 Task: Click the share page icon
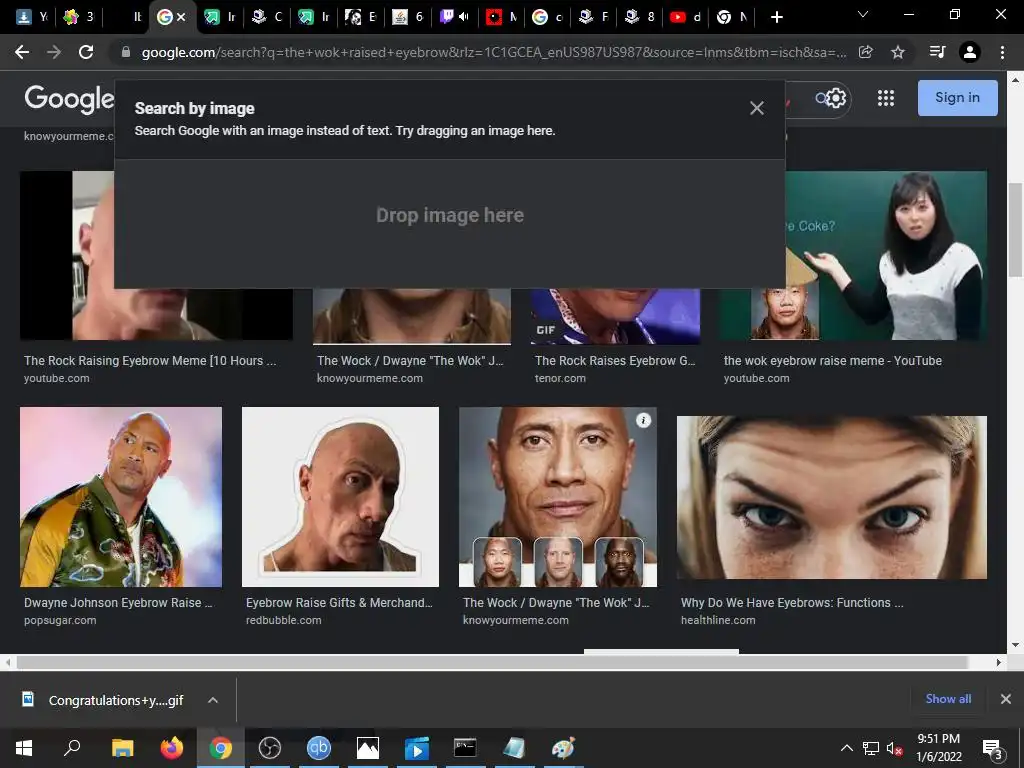pos(865,52)
